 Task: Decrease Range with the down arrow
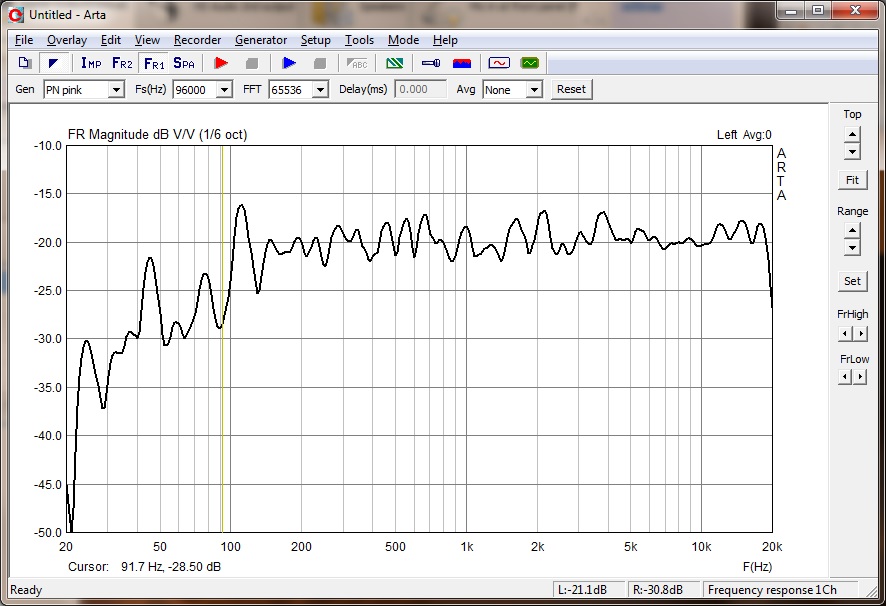[852, 248]
